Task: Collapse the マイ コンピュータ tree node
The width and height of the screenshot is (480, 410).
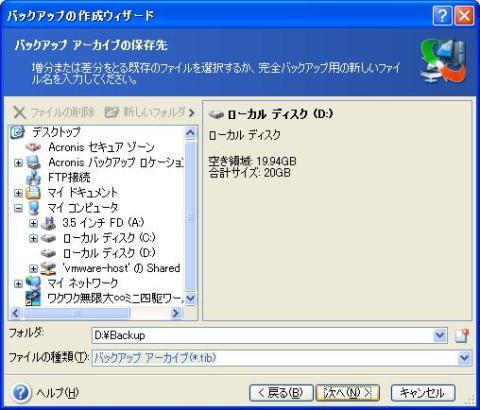Action: point(18,208)
